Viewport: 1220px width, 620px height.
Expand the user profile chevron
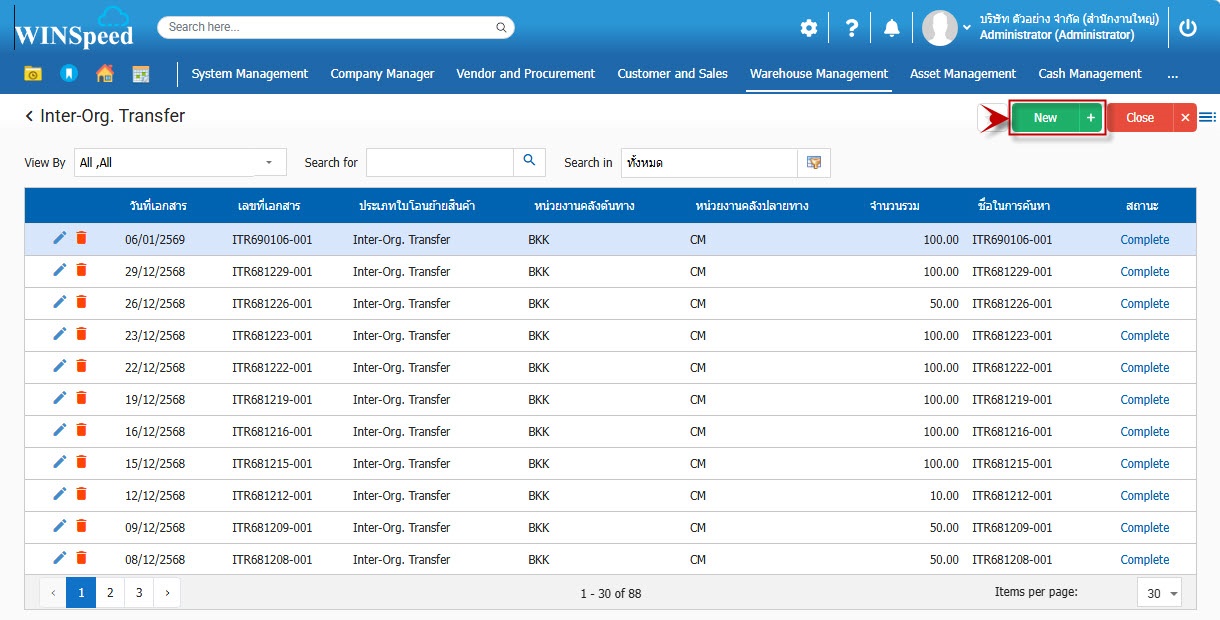(967, 28)
